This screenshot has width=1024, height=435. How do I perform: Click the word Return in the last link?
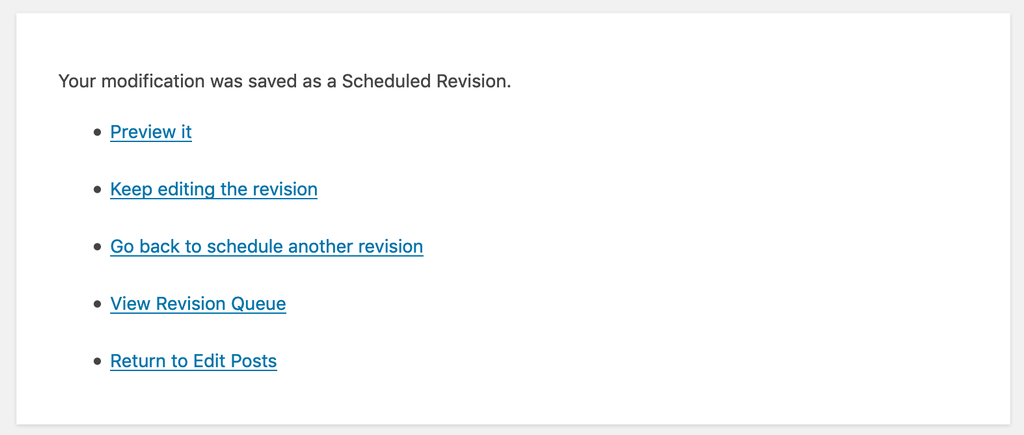(139, 361)
